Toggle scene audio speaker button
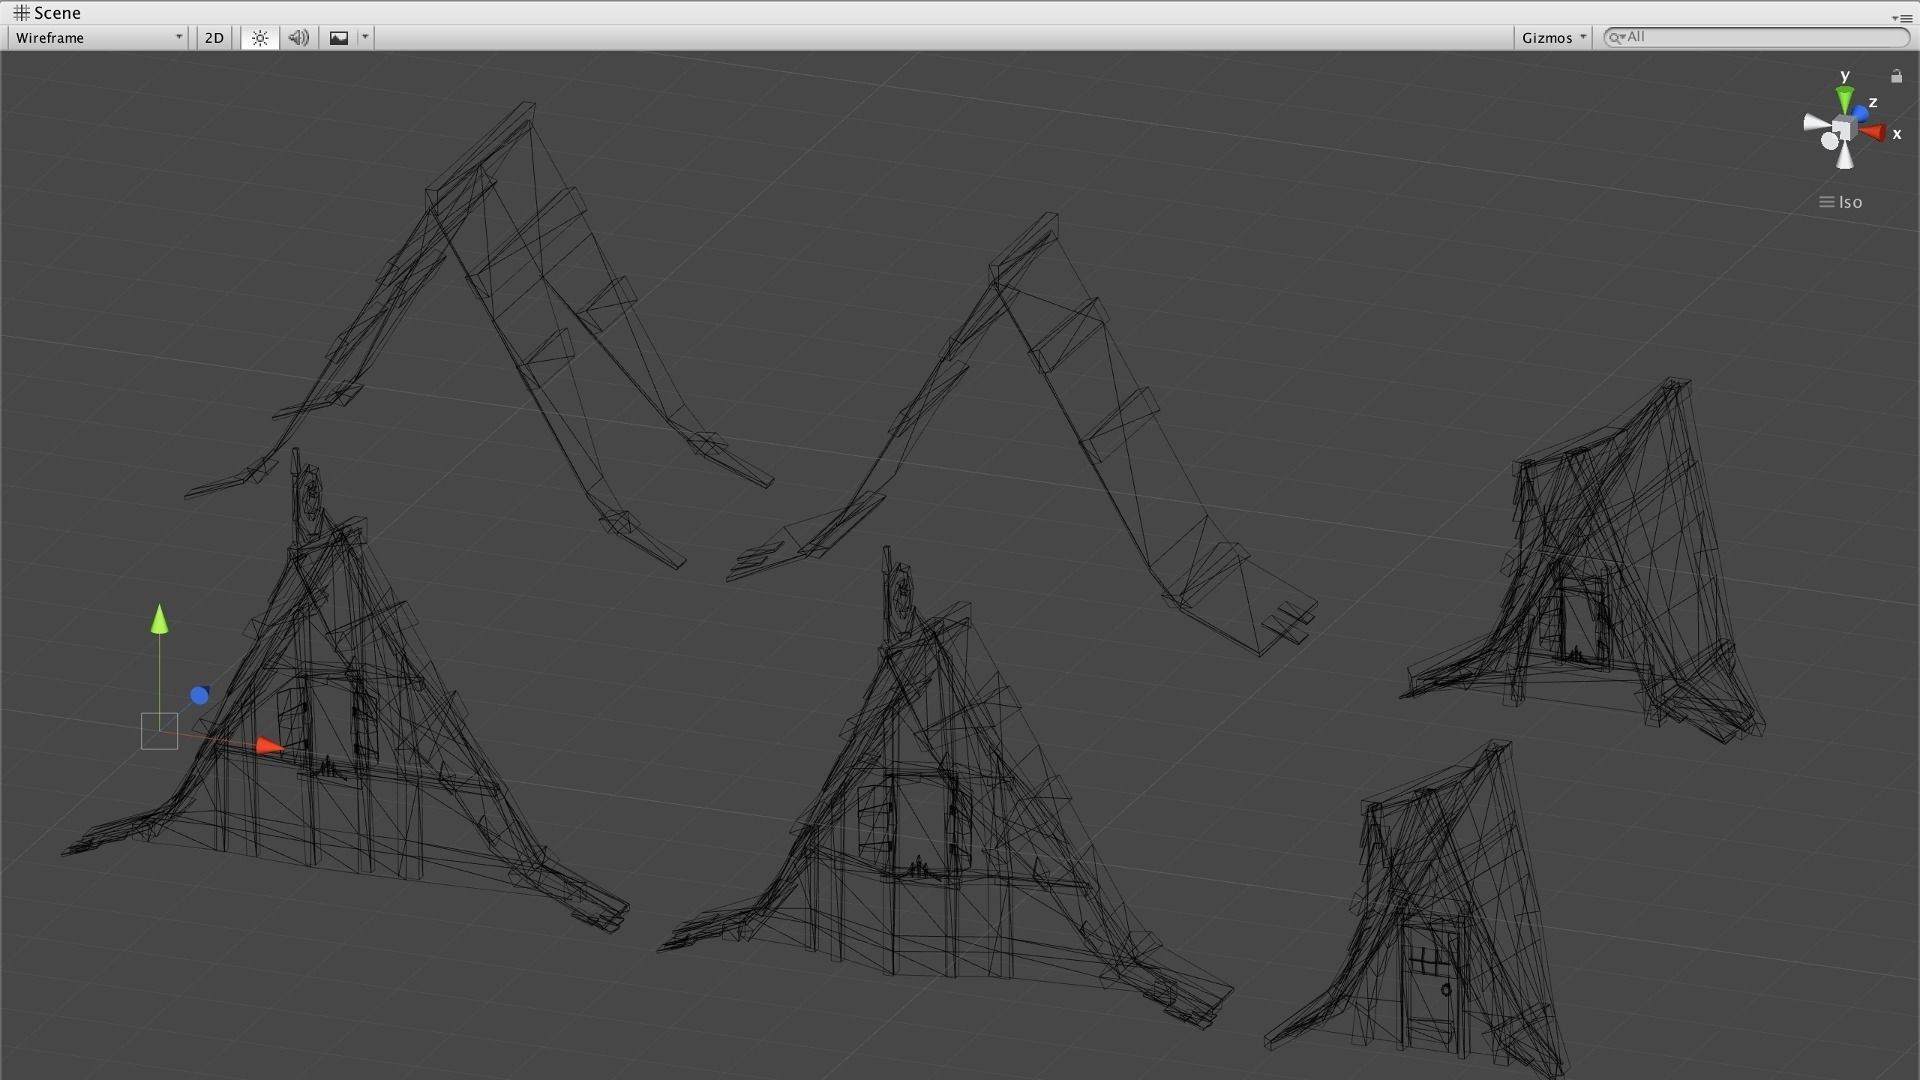The height and width of the screenshot is (1080, 1920). pos(298,38)
